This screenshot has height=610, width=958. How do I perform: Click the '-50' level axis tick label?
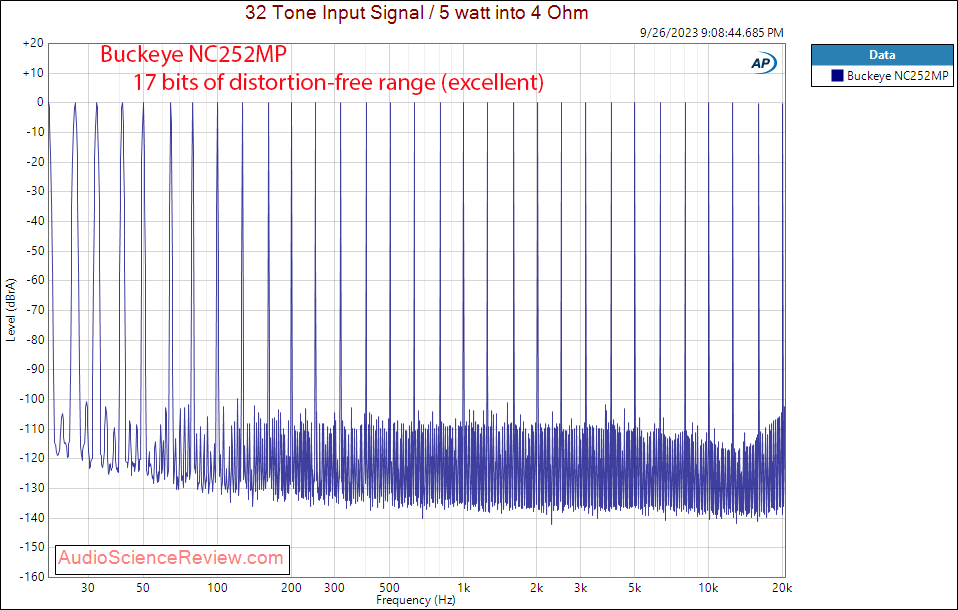[34, 251]
